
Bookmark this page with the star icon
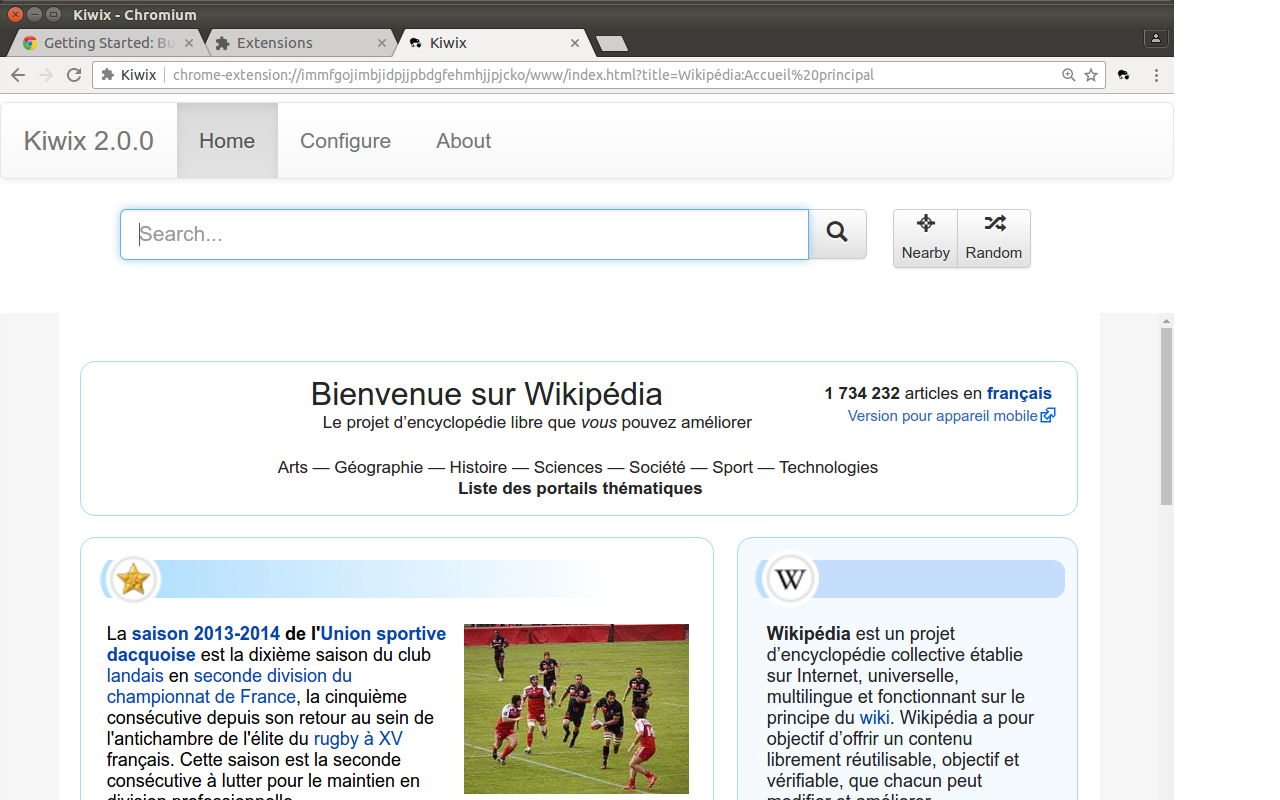1091,75
